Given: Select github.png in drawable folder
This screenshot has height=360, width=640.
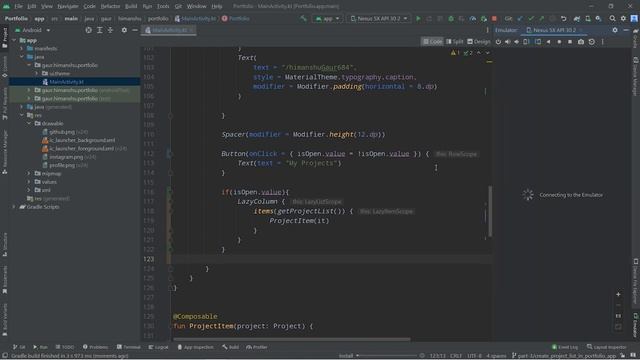Looking at the screenshot, I should pos(62,132).
